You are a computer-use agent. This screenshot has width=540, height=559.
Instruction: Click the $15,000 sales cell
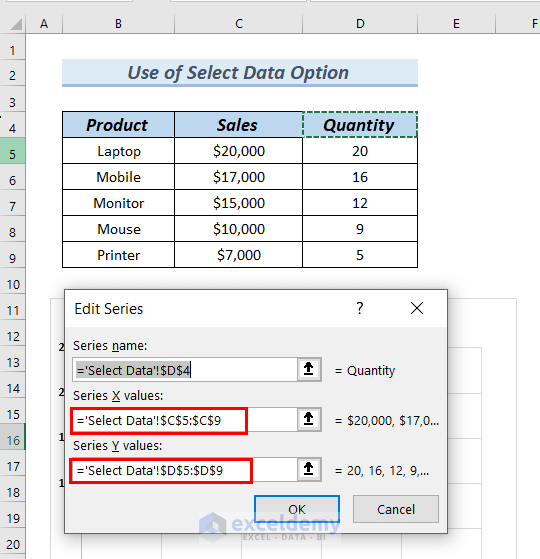click(238, 203)
